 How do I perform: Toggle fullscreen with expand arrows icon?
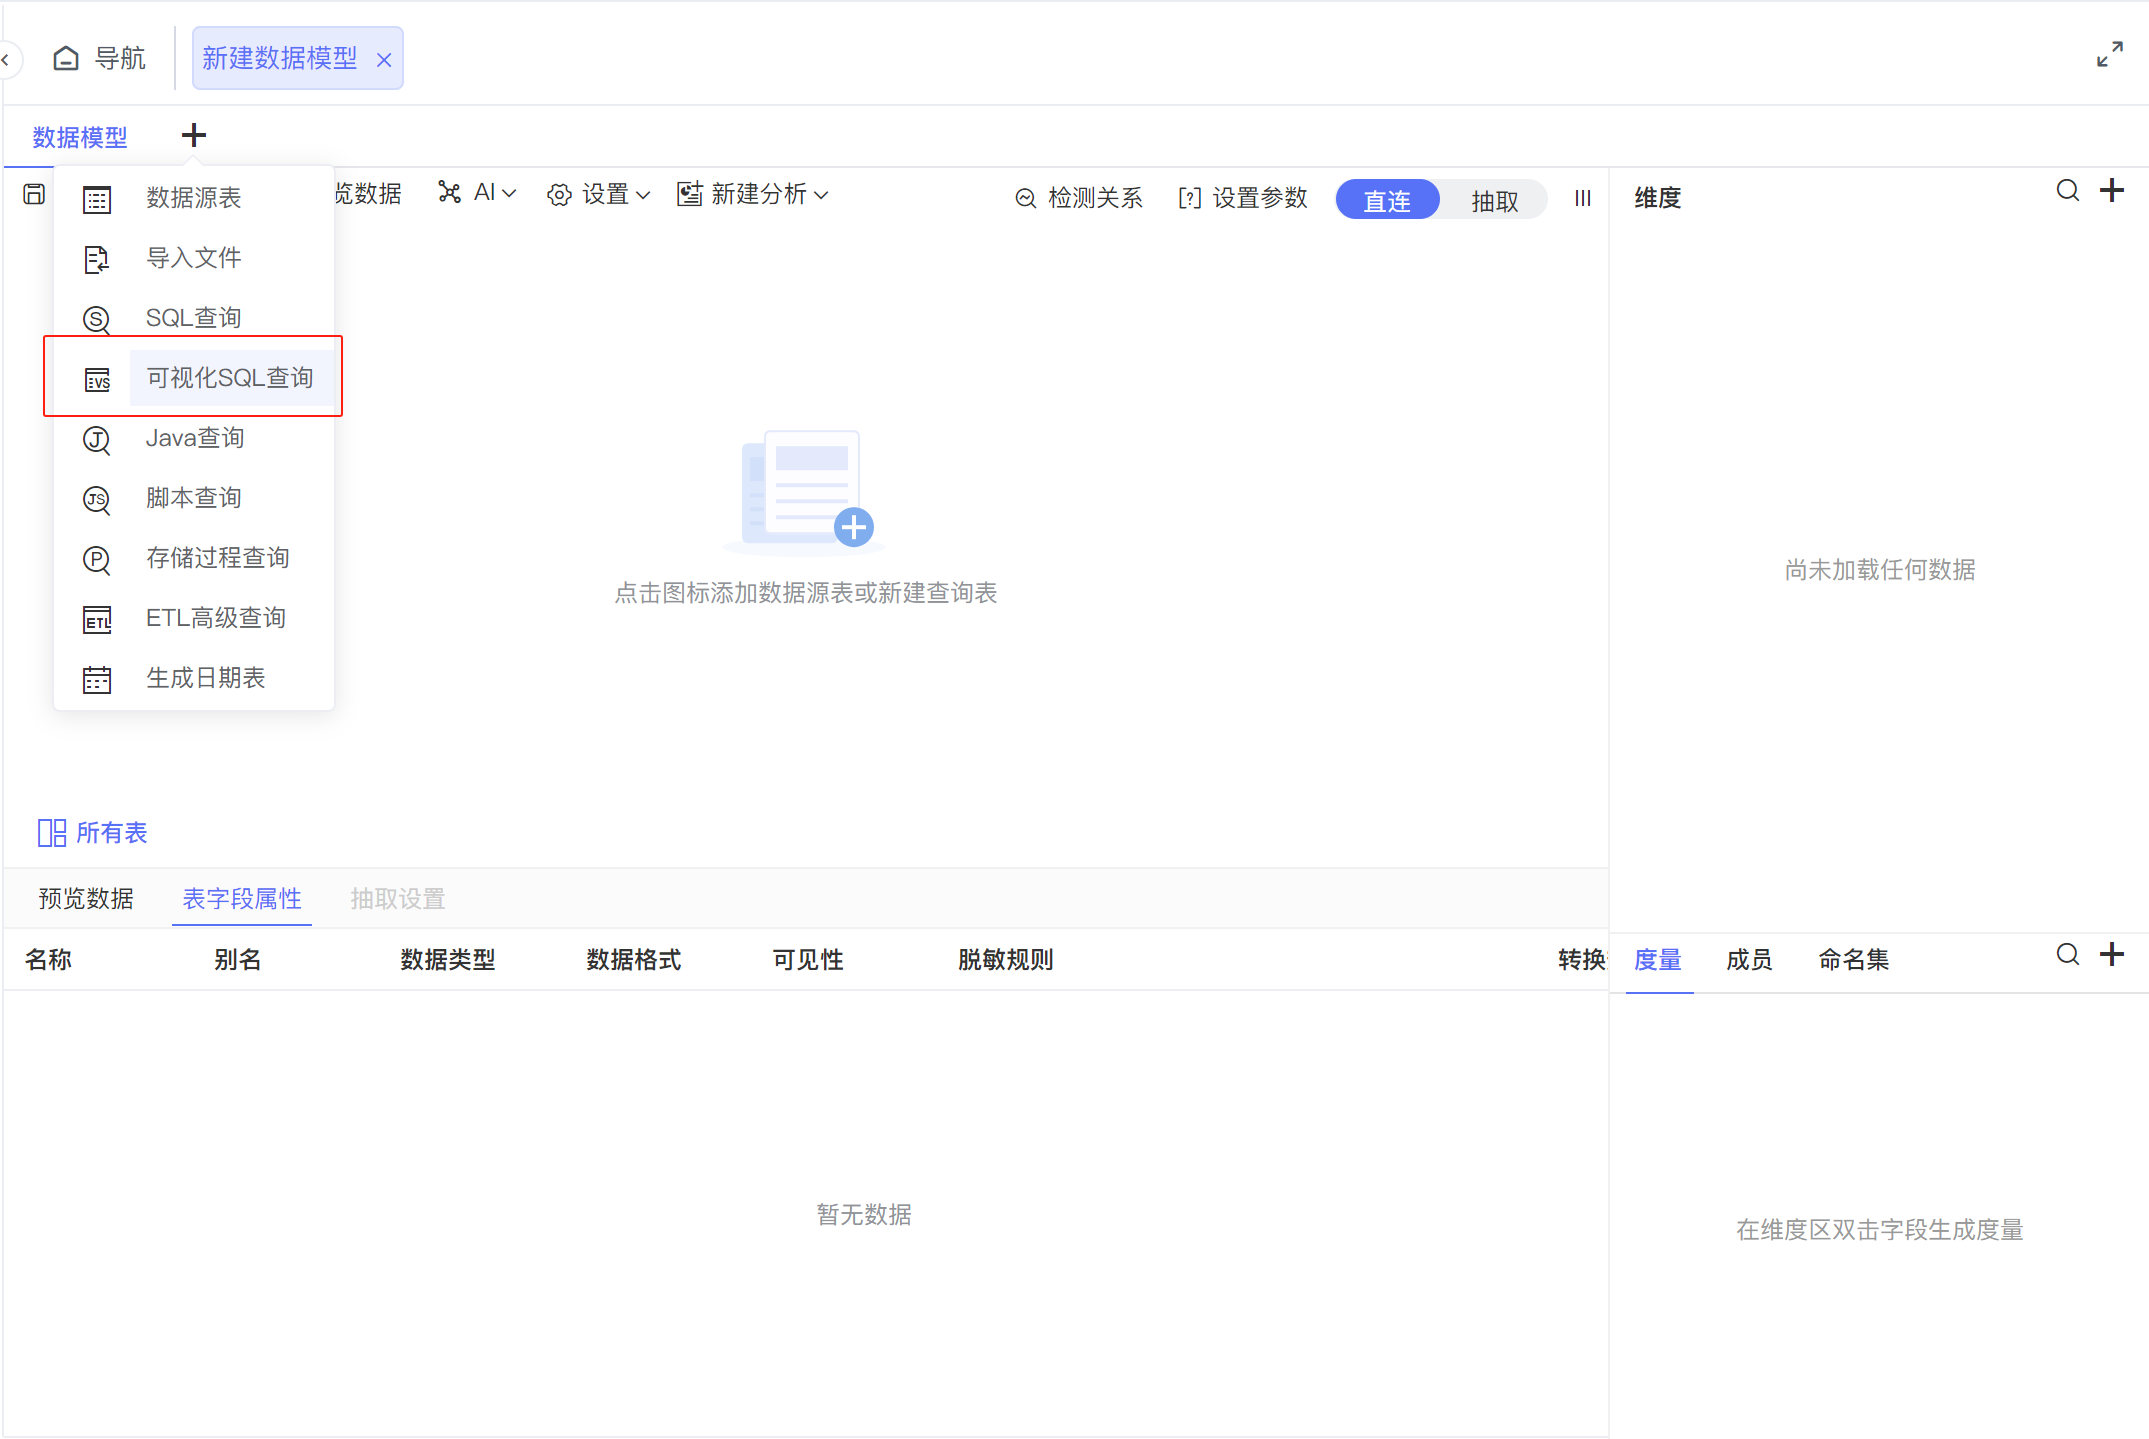tap(2110, 54)
